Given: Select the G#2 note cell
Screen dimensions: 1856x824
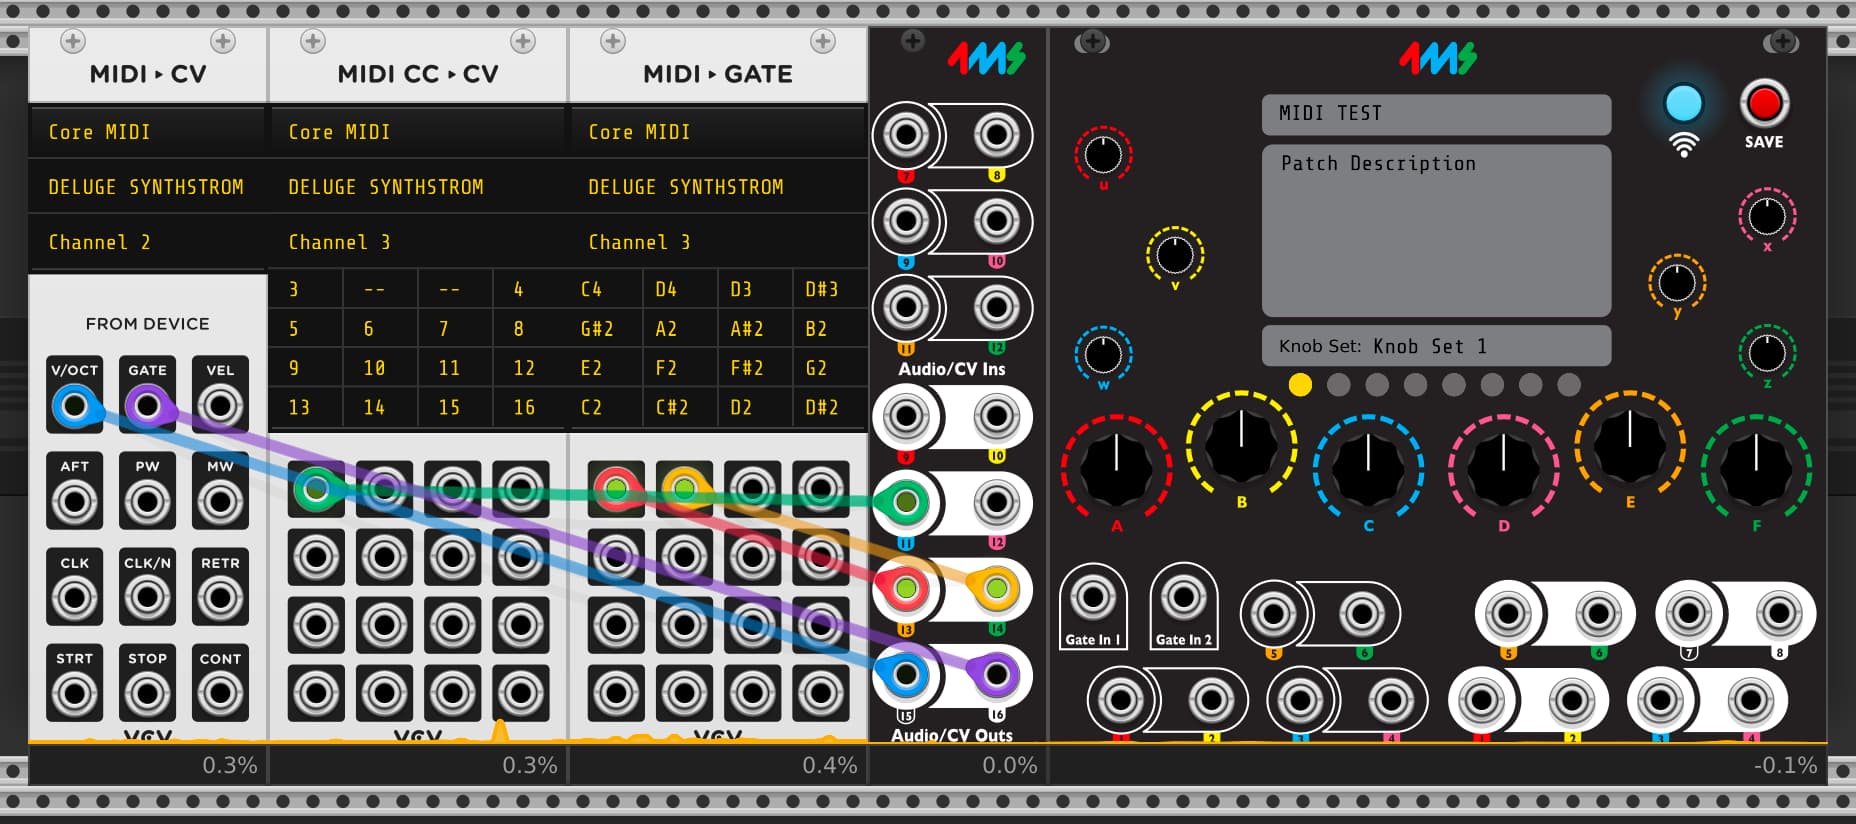Looking at the screenshot, I should [x=604, y=329].
